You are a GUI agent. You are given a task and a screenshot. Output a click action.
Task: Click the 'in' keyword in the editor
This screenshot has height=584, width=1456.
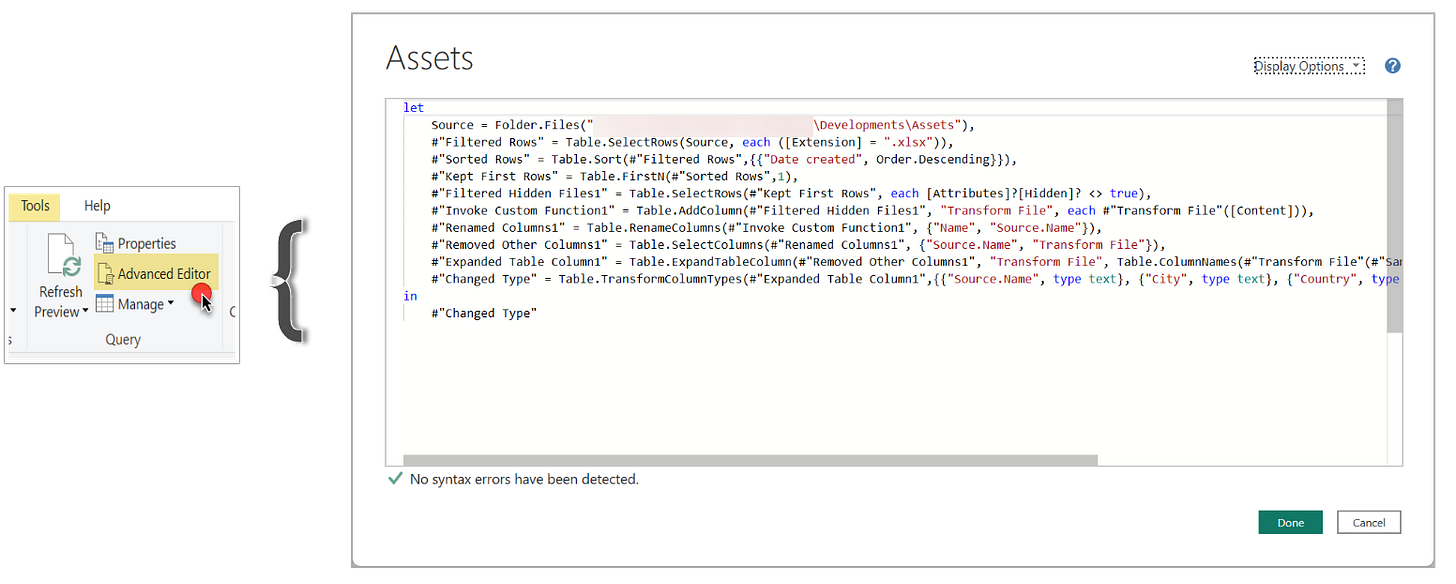point(410,296)
